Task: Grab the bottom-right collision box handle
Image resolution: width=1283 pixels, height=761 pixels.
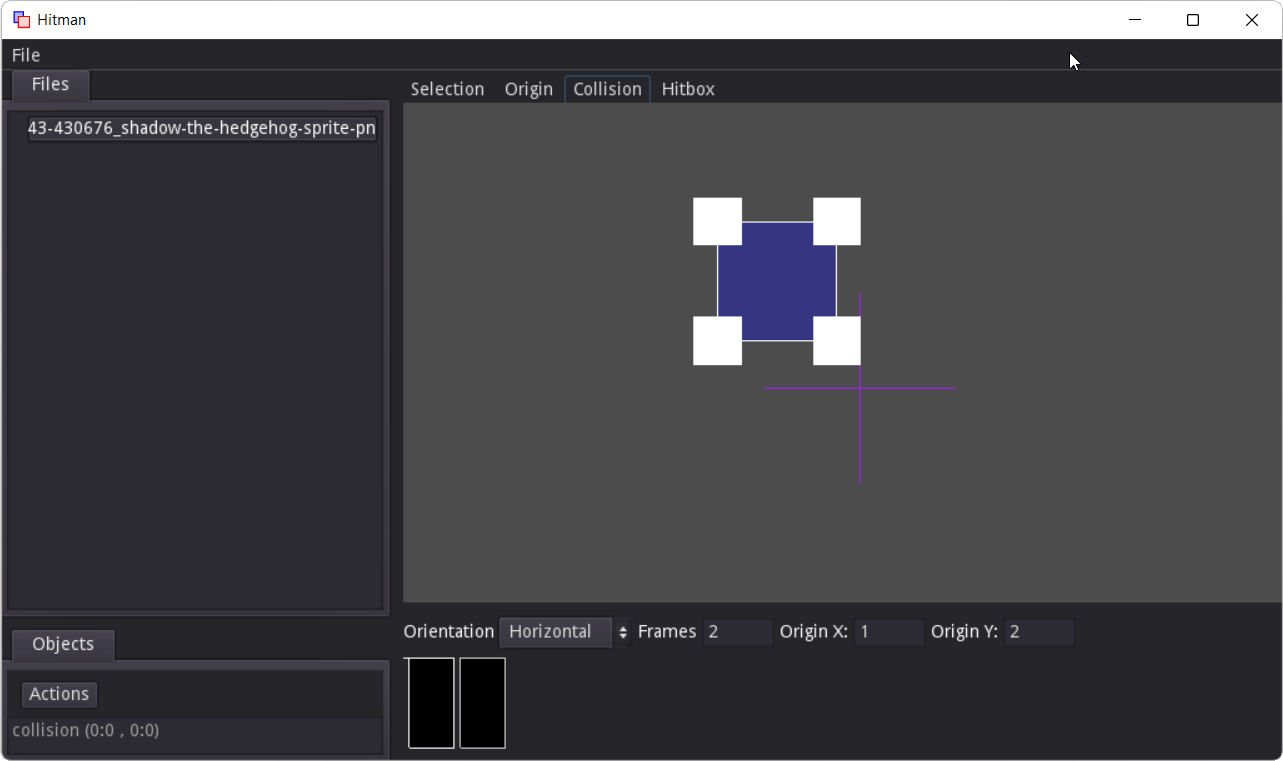Action: coord(837,341)
